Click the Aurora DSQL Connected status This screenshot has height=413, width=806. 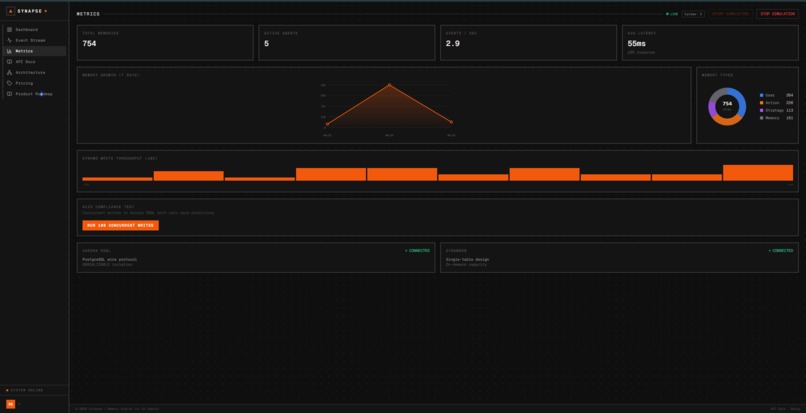pos(417,251)
